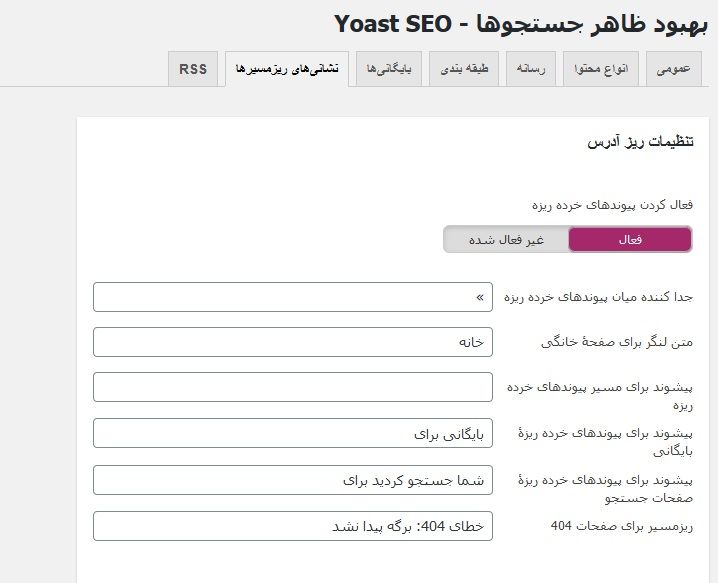Open the RSS tab
Image resolution: width=718 pixels, height=583 pixels.
coord(193,69)
